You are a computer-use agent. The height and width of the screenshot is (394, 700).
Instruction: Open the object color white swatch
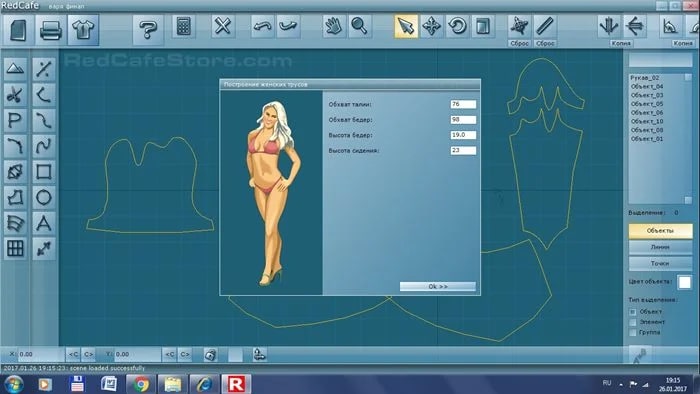pyautogui.click(x=684, y=282)
